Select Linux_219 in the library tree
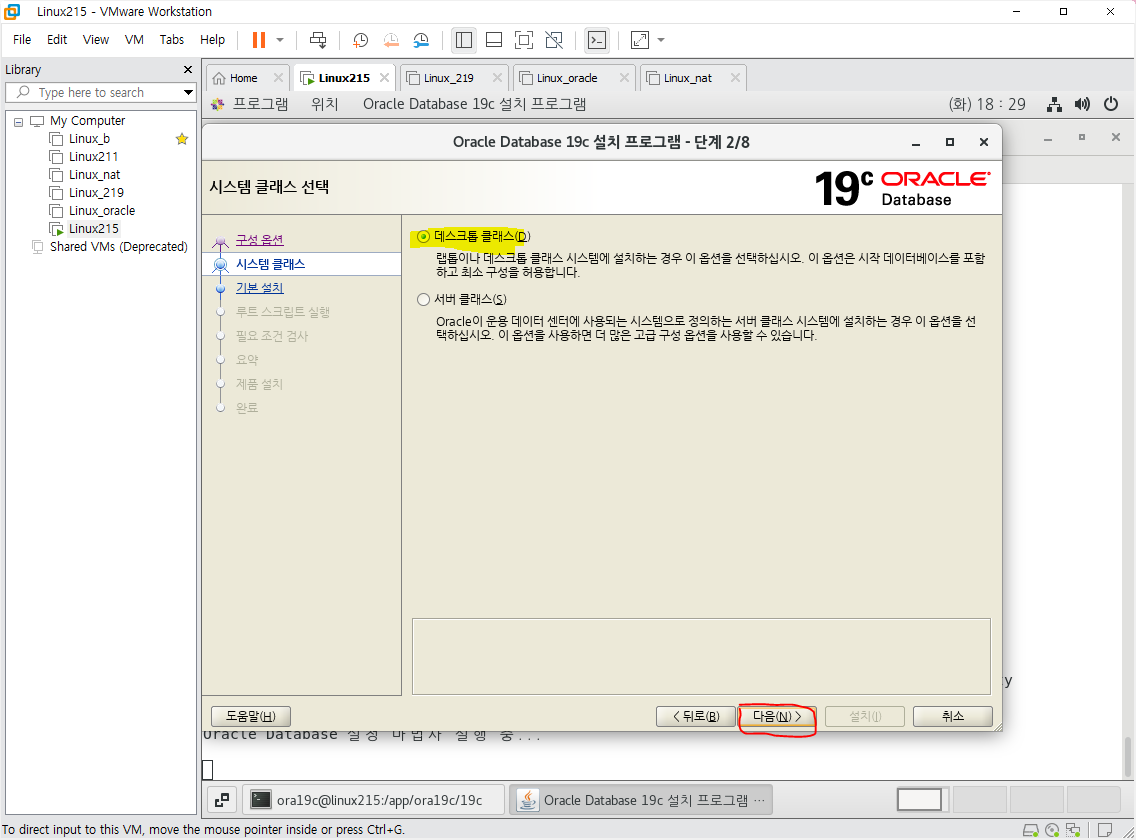The width and height of the screenshot is (1136, 840). click(96, 193)
